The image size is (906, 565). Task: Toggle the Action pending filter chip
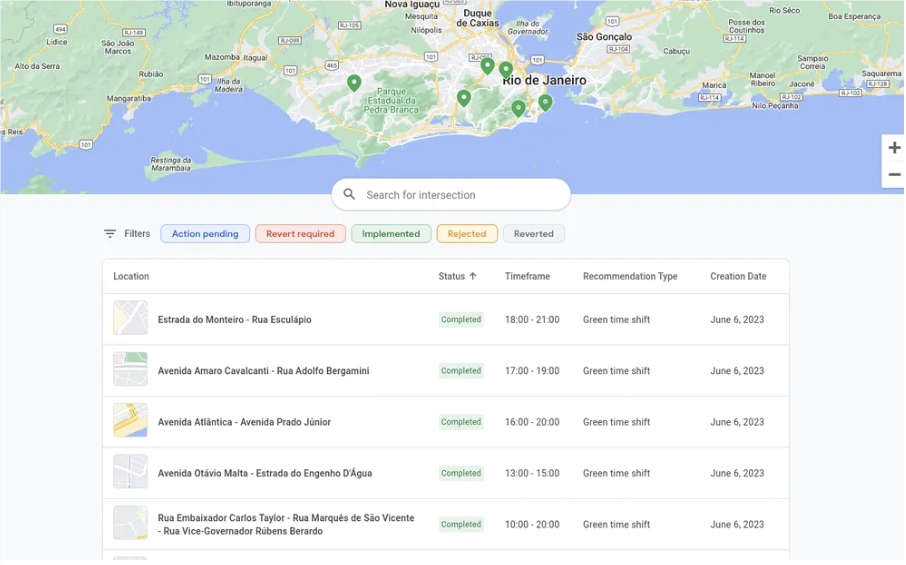205,234
